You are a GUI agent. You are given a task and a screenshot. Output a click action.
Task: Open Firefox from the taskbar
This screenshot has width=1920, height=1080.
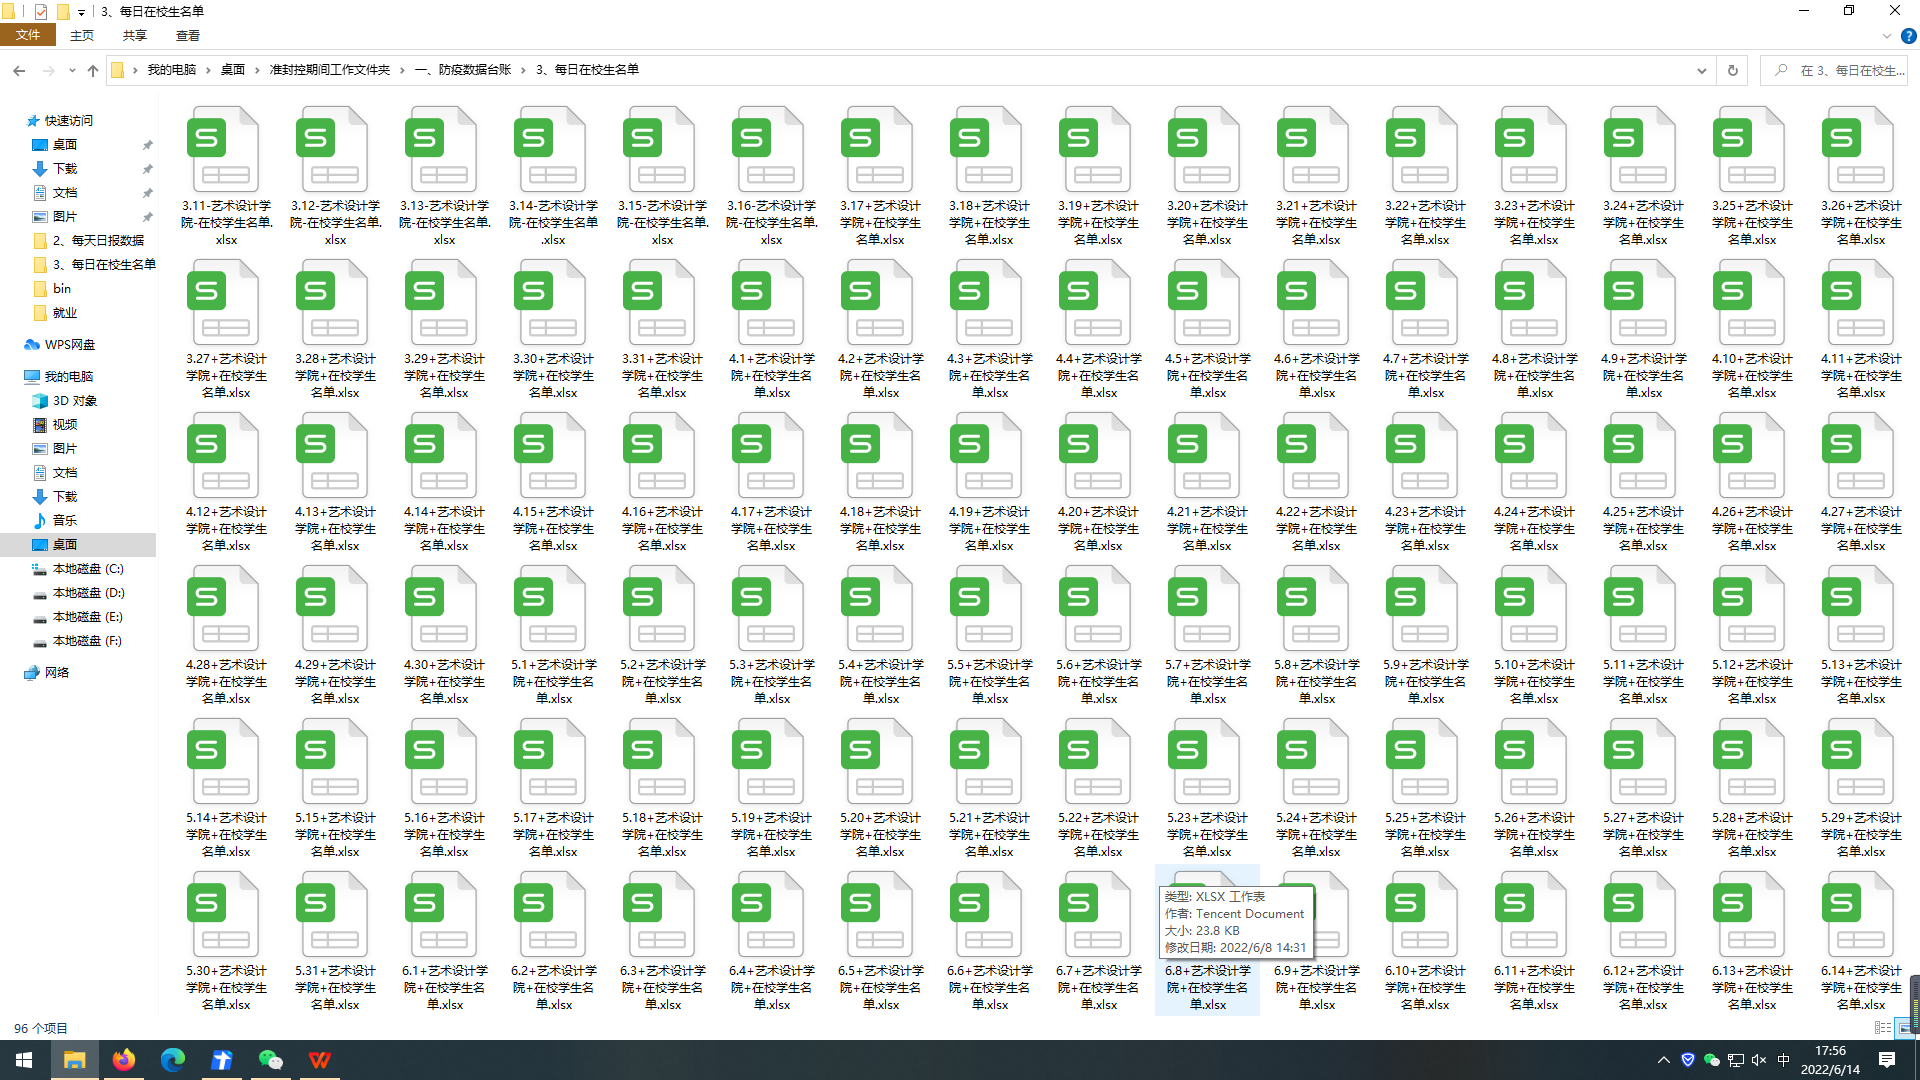pos(124,1060)
